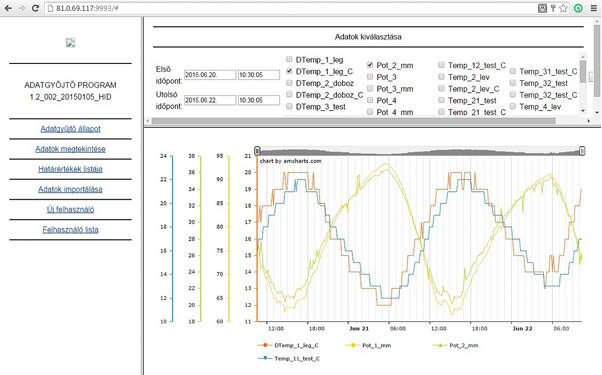The image size is (602, 375).
Task: Go to Felhasználó lista page
Action: coord(70,230)
